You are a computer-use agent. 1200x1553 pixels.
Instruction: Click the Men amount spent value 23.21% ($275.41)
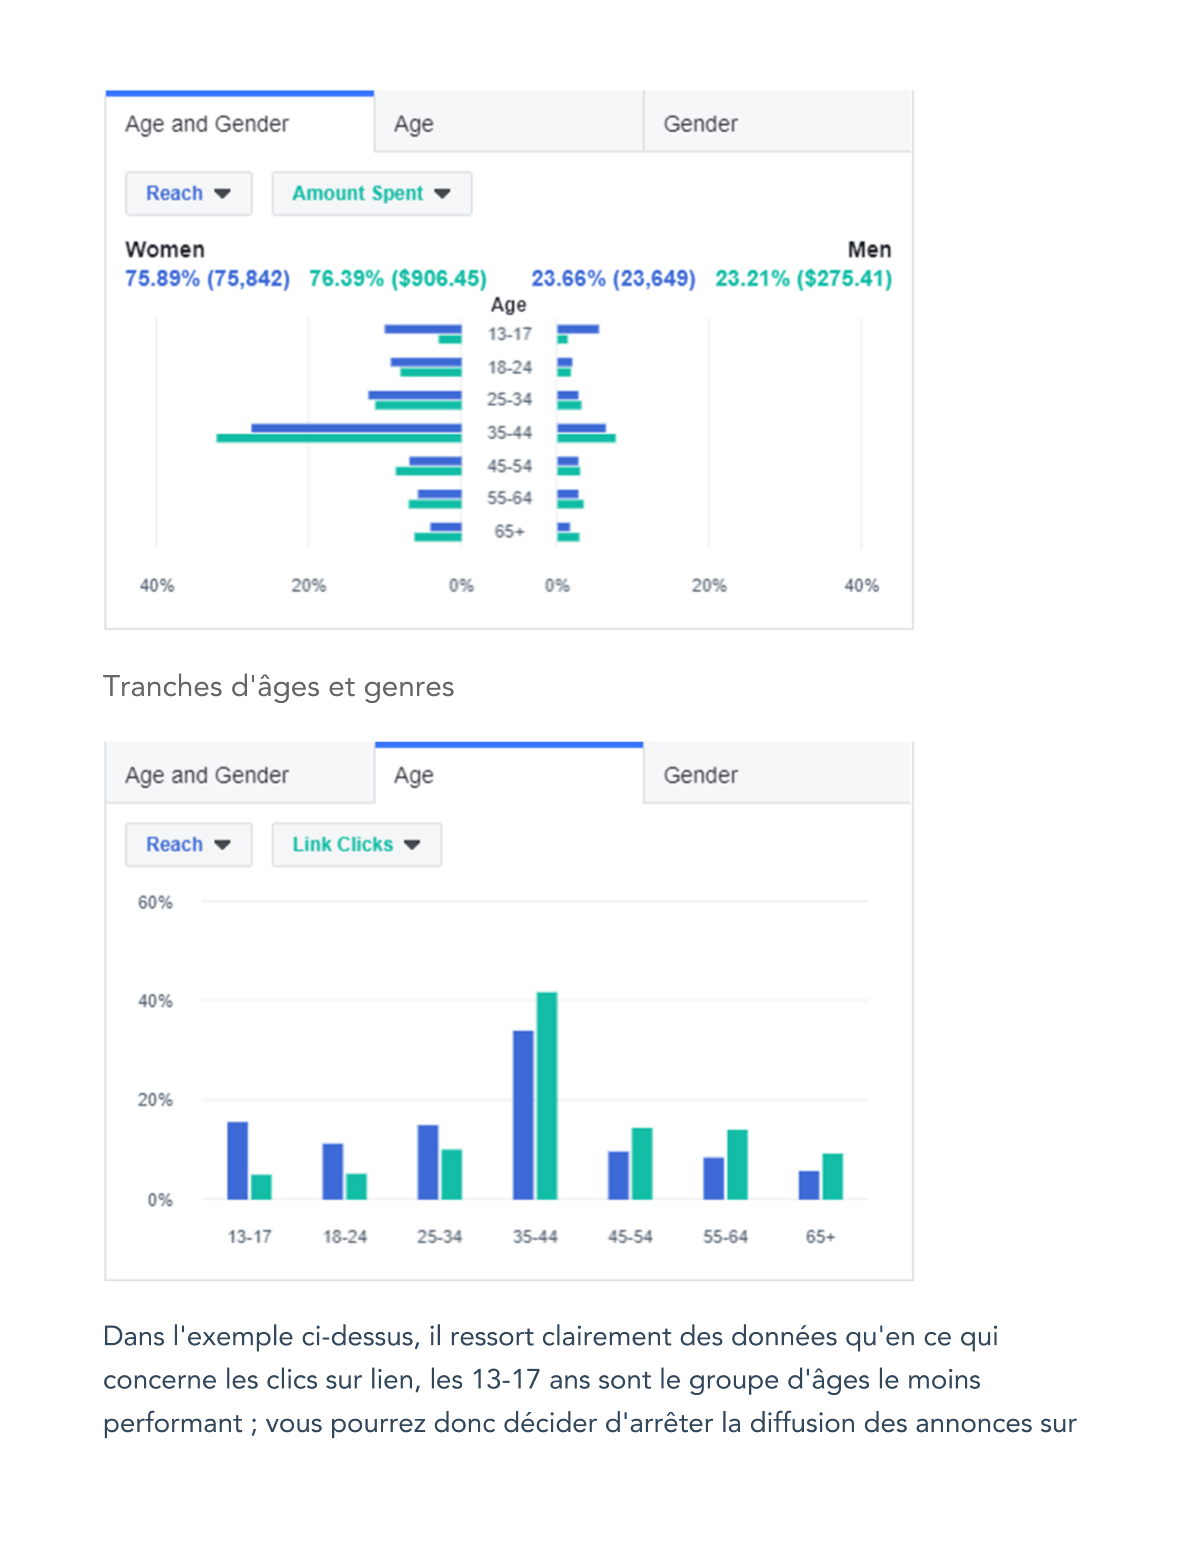[x=803, y=279]
